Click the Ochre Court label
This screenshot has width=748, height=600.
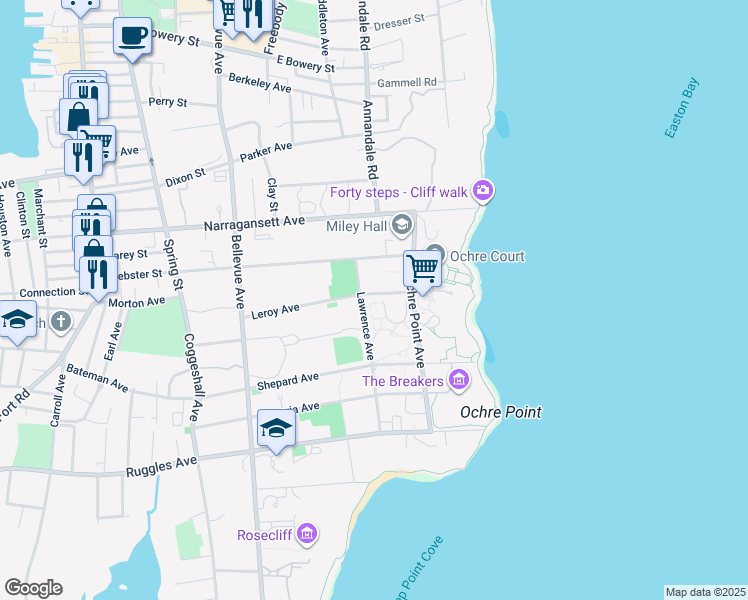[x=487, y=257]
